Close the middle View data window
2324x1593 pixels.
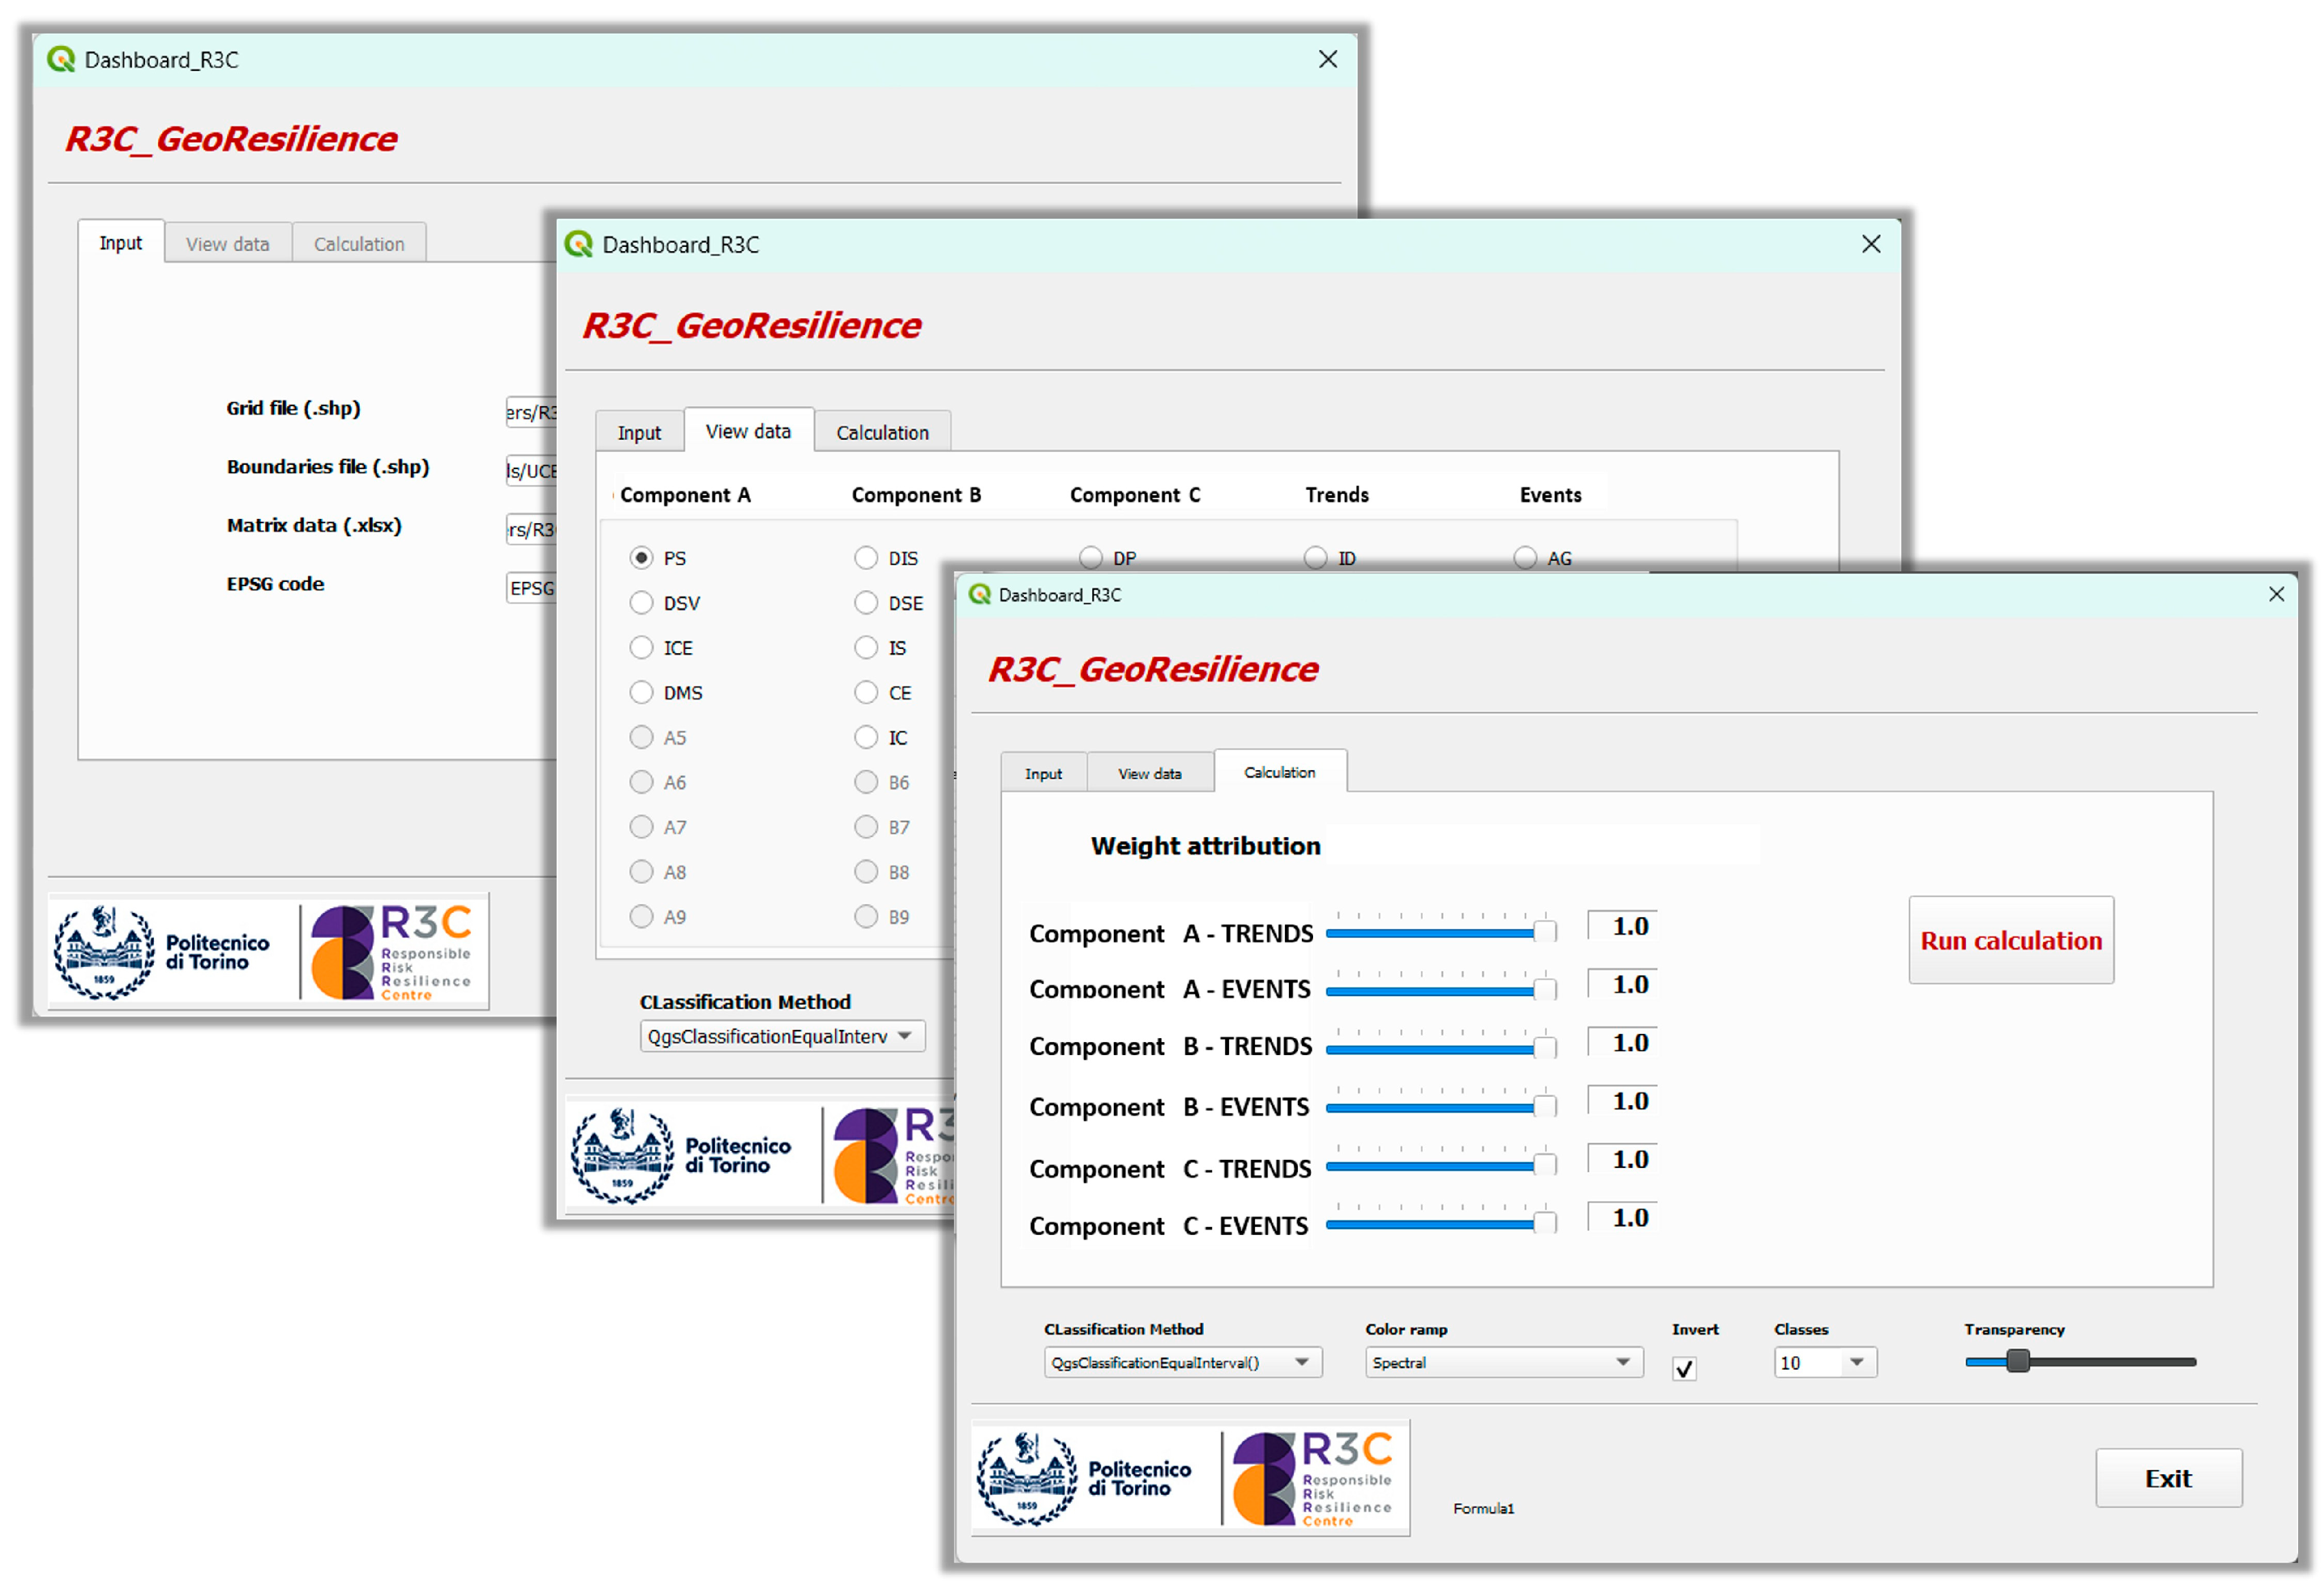pyautogui.click(x=1871, y=244)
